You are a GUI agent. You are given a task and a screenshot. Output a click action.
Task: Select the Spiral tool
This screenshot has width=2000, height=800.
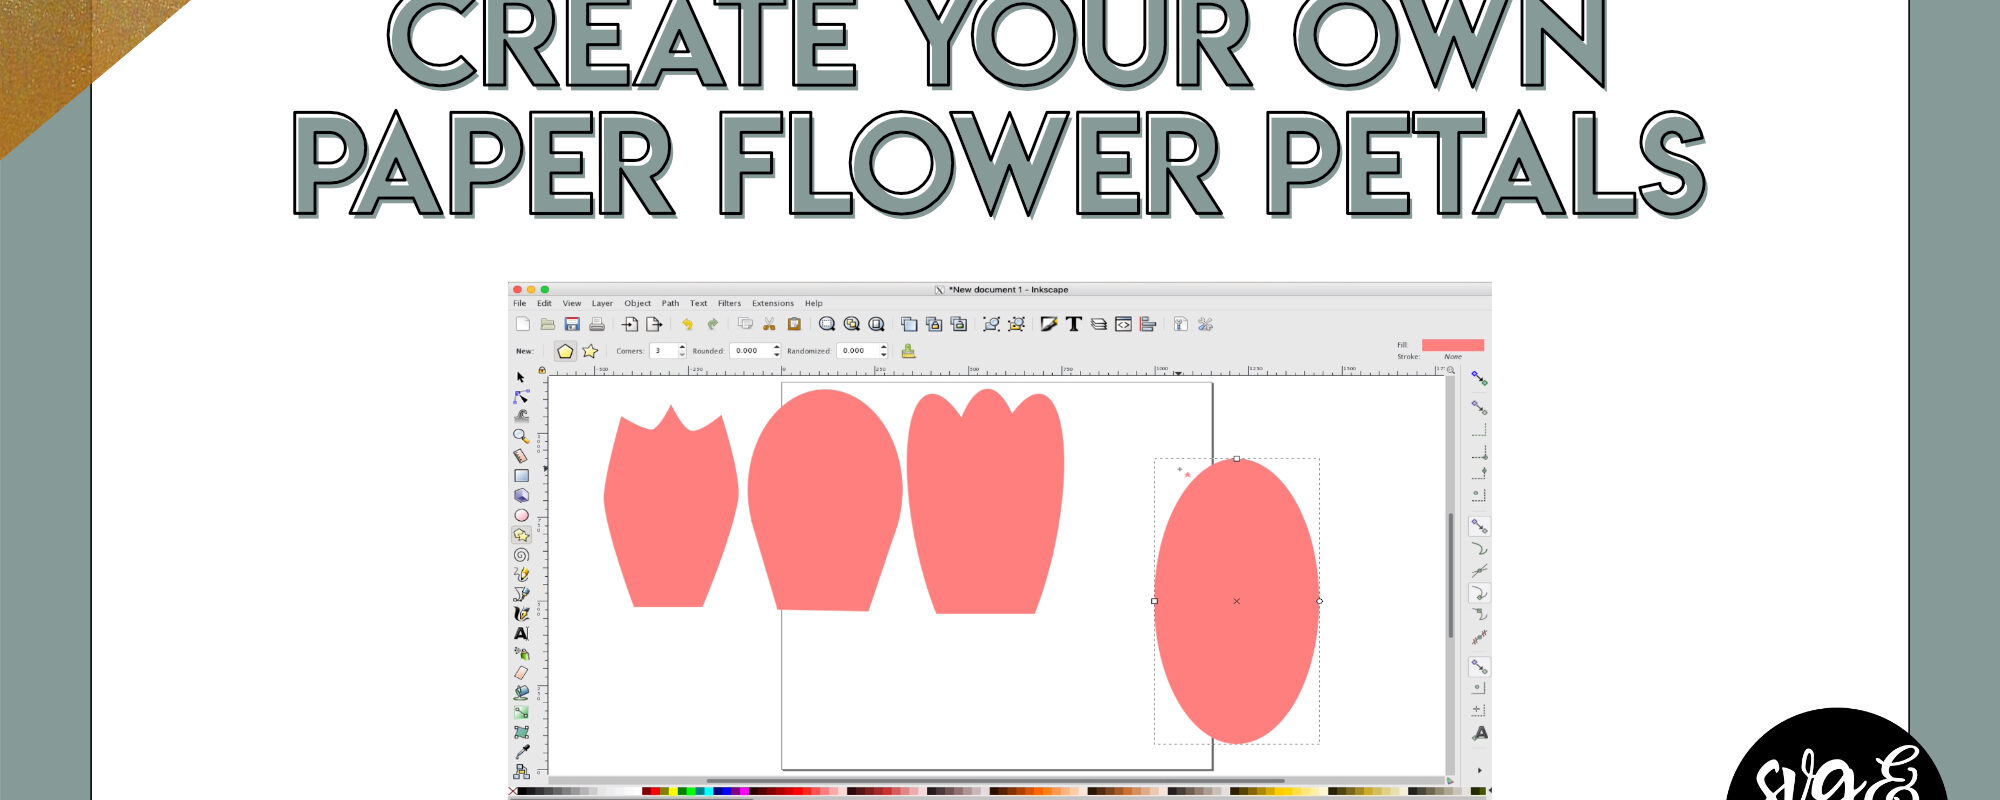(x=521, y=555)
